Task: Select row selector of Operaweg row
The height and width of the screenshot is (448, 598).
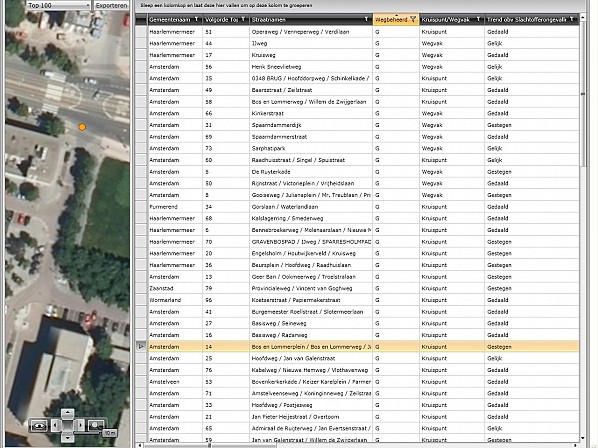Action: (x=141, y=32)
